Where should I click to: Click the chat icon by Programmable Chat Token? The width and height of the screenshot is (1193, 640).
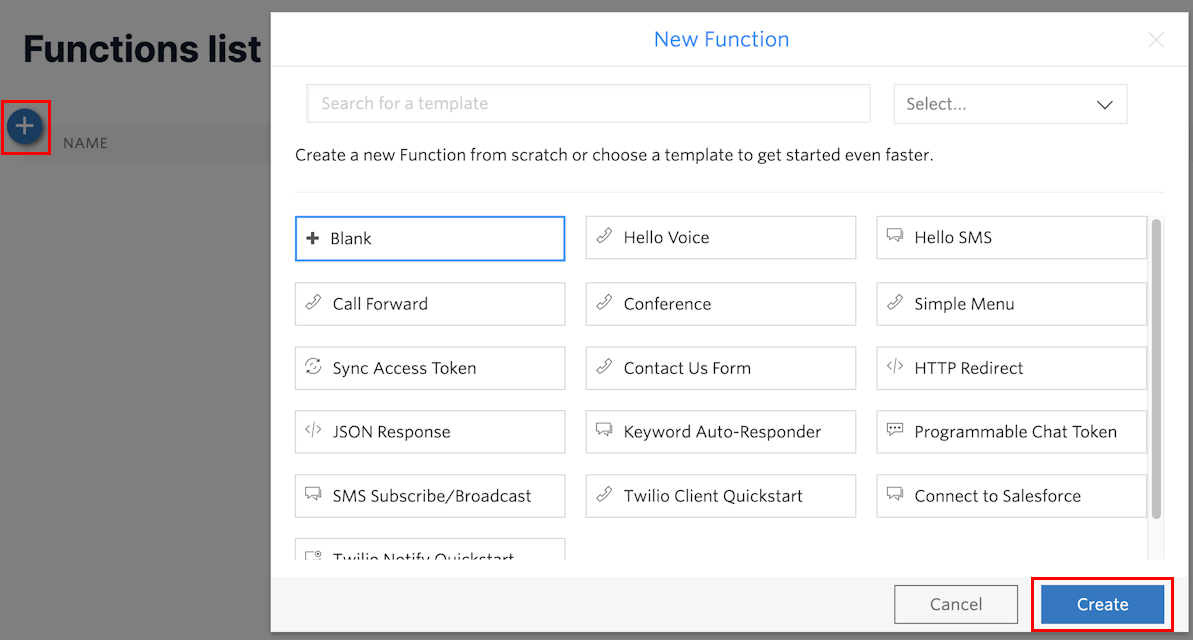tap(895, 430)
